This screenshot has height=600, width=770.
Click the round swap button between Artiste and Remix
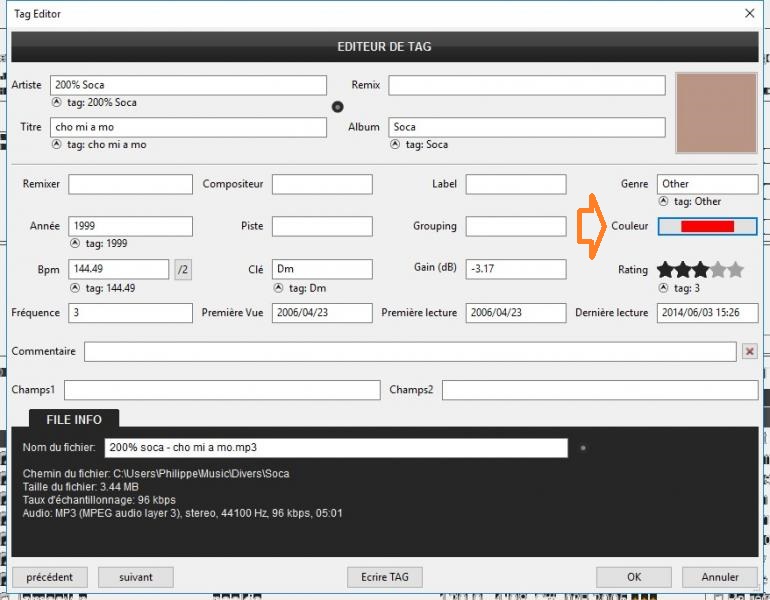coord(337,106)
